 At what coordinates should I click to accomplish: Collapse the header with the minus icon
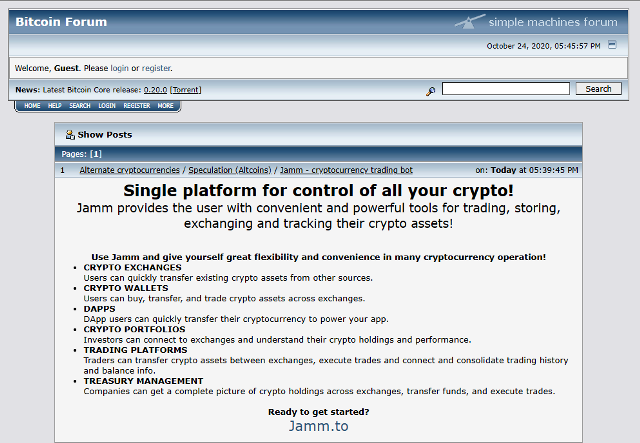(613, 45)
